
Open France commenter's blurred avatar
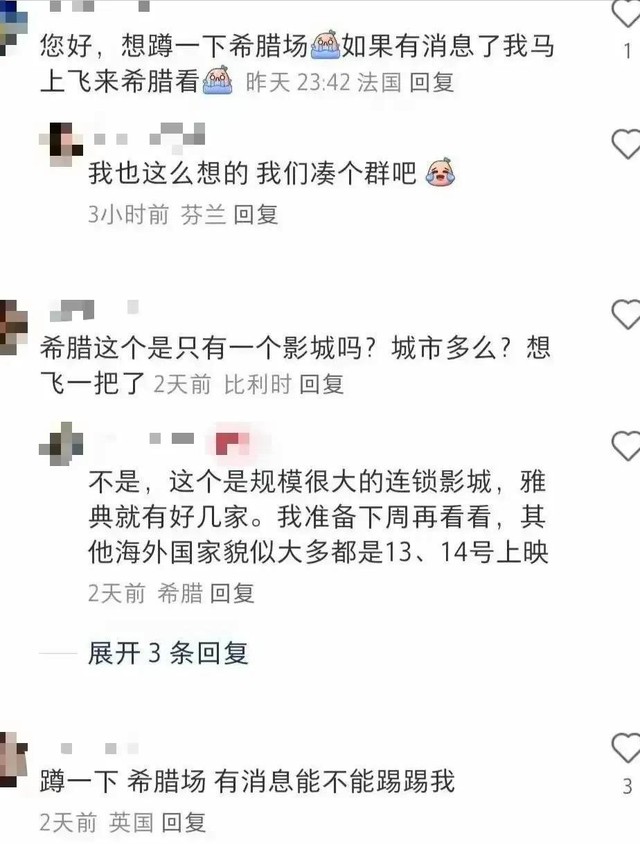tap(13, 28)
